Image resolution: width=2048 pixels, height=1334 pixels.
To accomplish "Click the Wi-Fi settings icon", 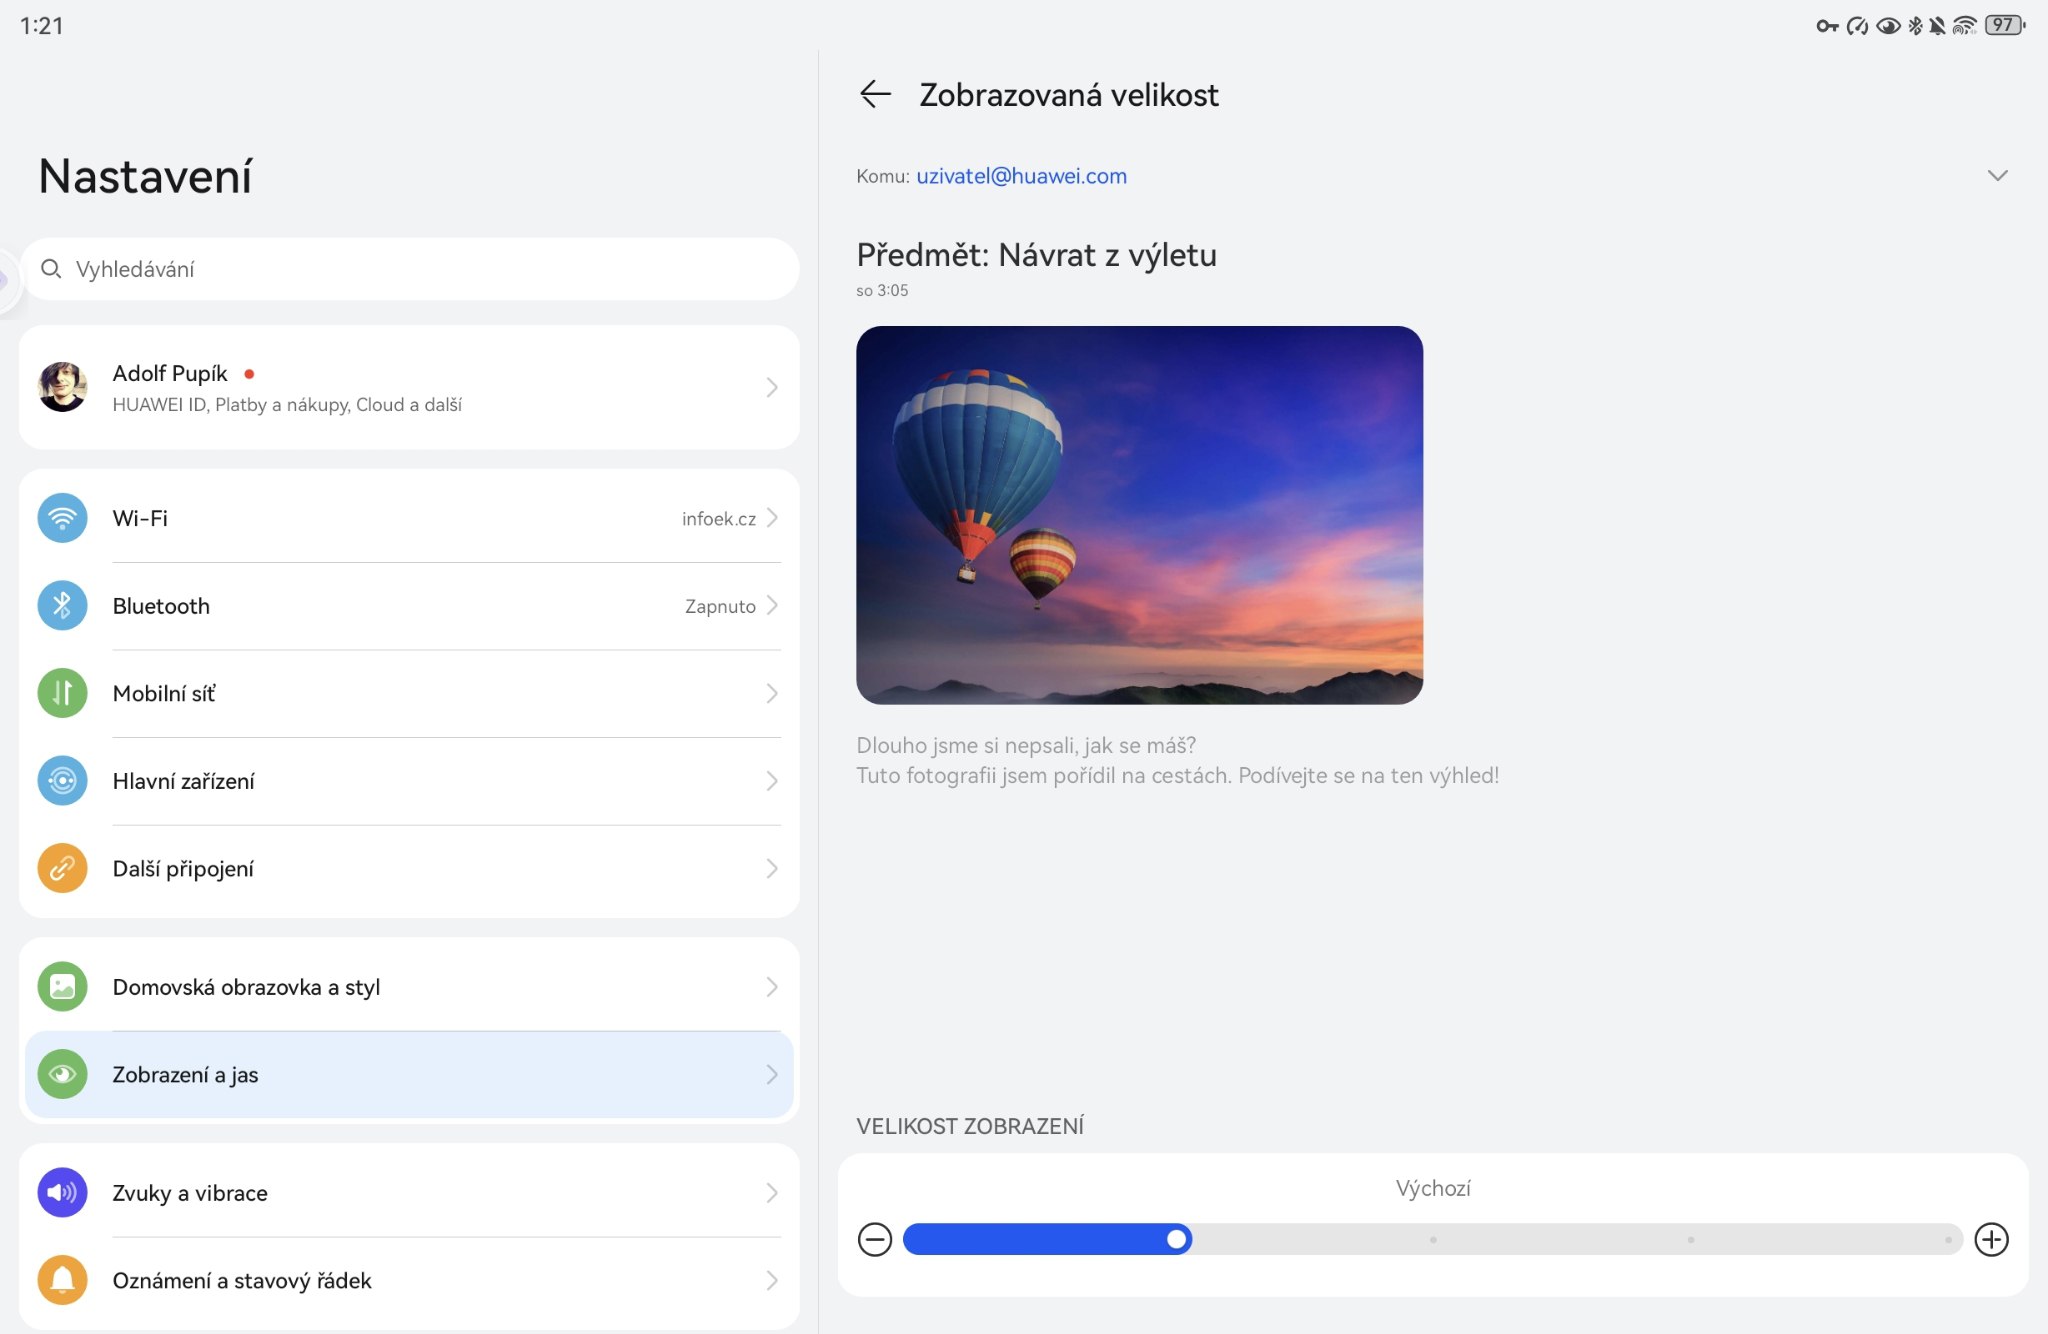I will point(62,518).
